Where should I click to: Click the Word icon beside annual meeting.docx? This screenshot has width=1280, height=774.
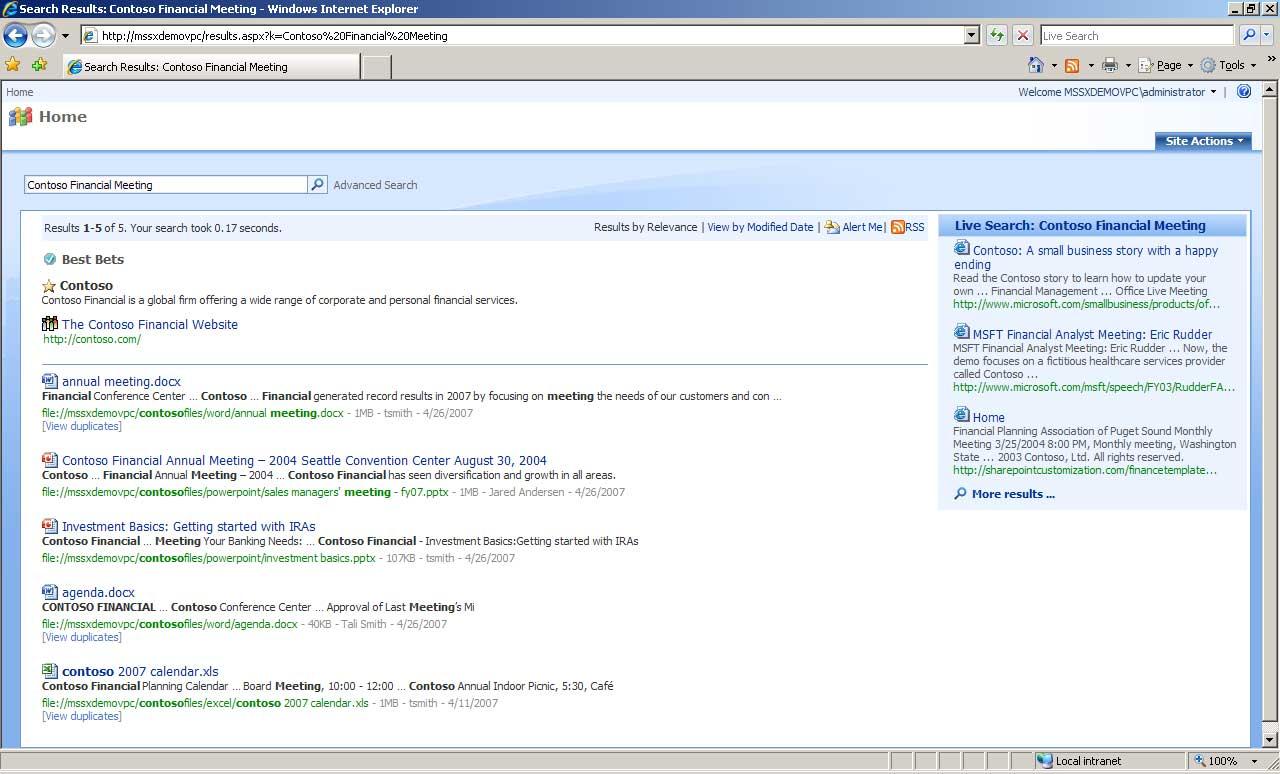point(50,381)
